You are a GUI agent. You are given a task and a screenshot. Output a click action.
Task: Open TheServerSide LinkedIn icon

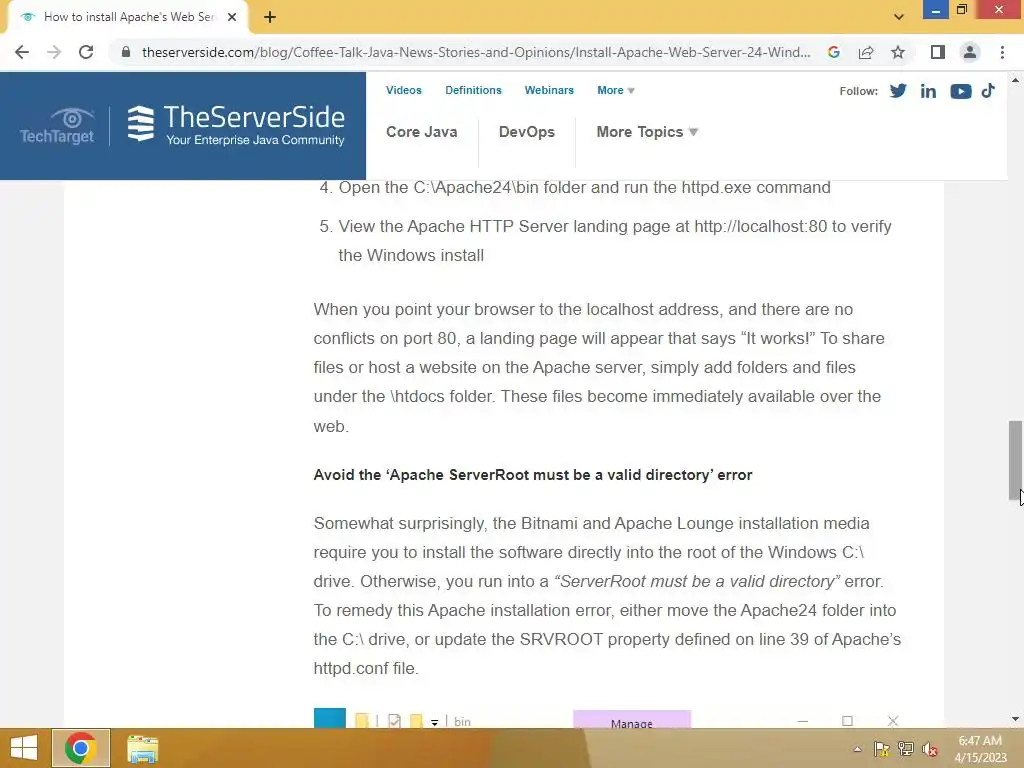(928, 91)
